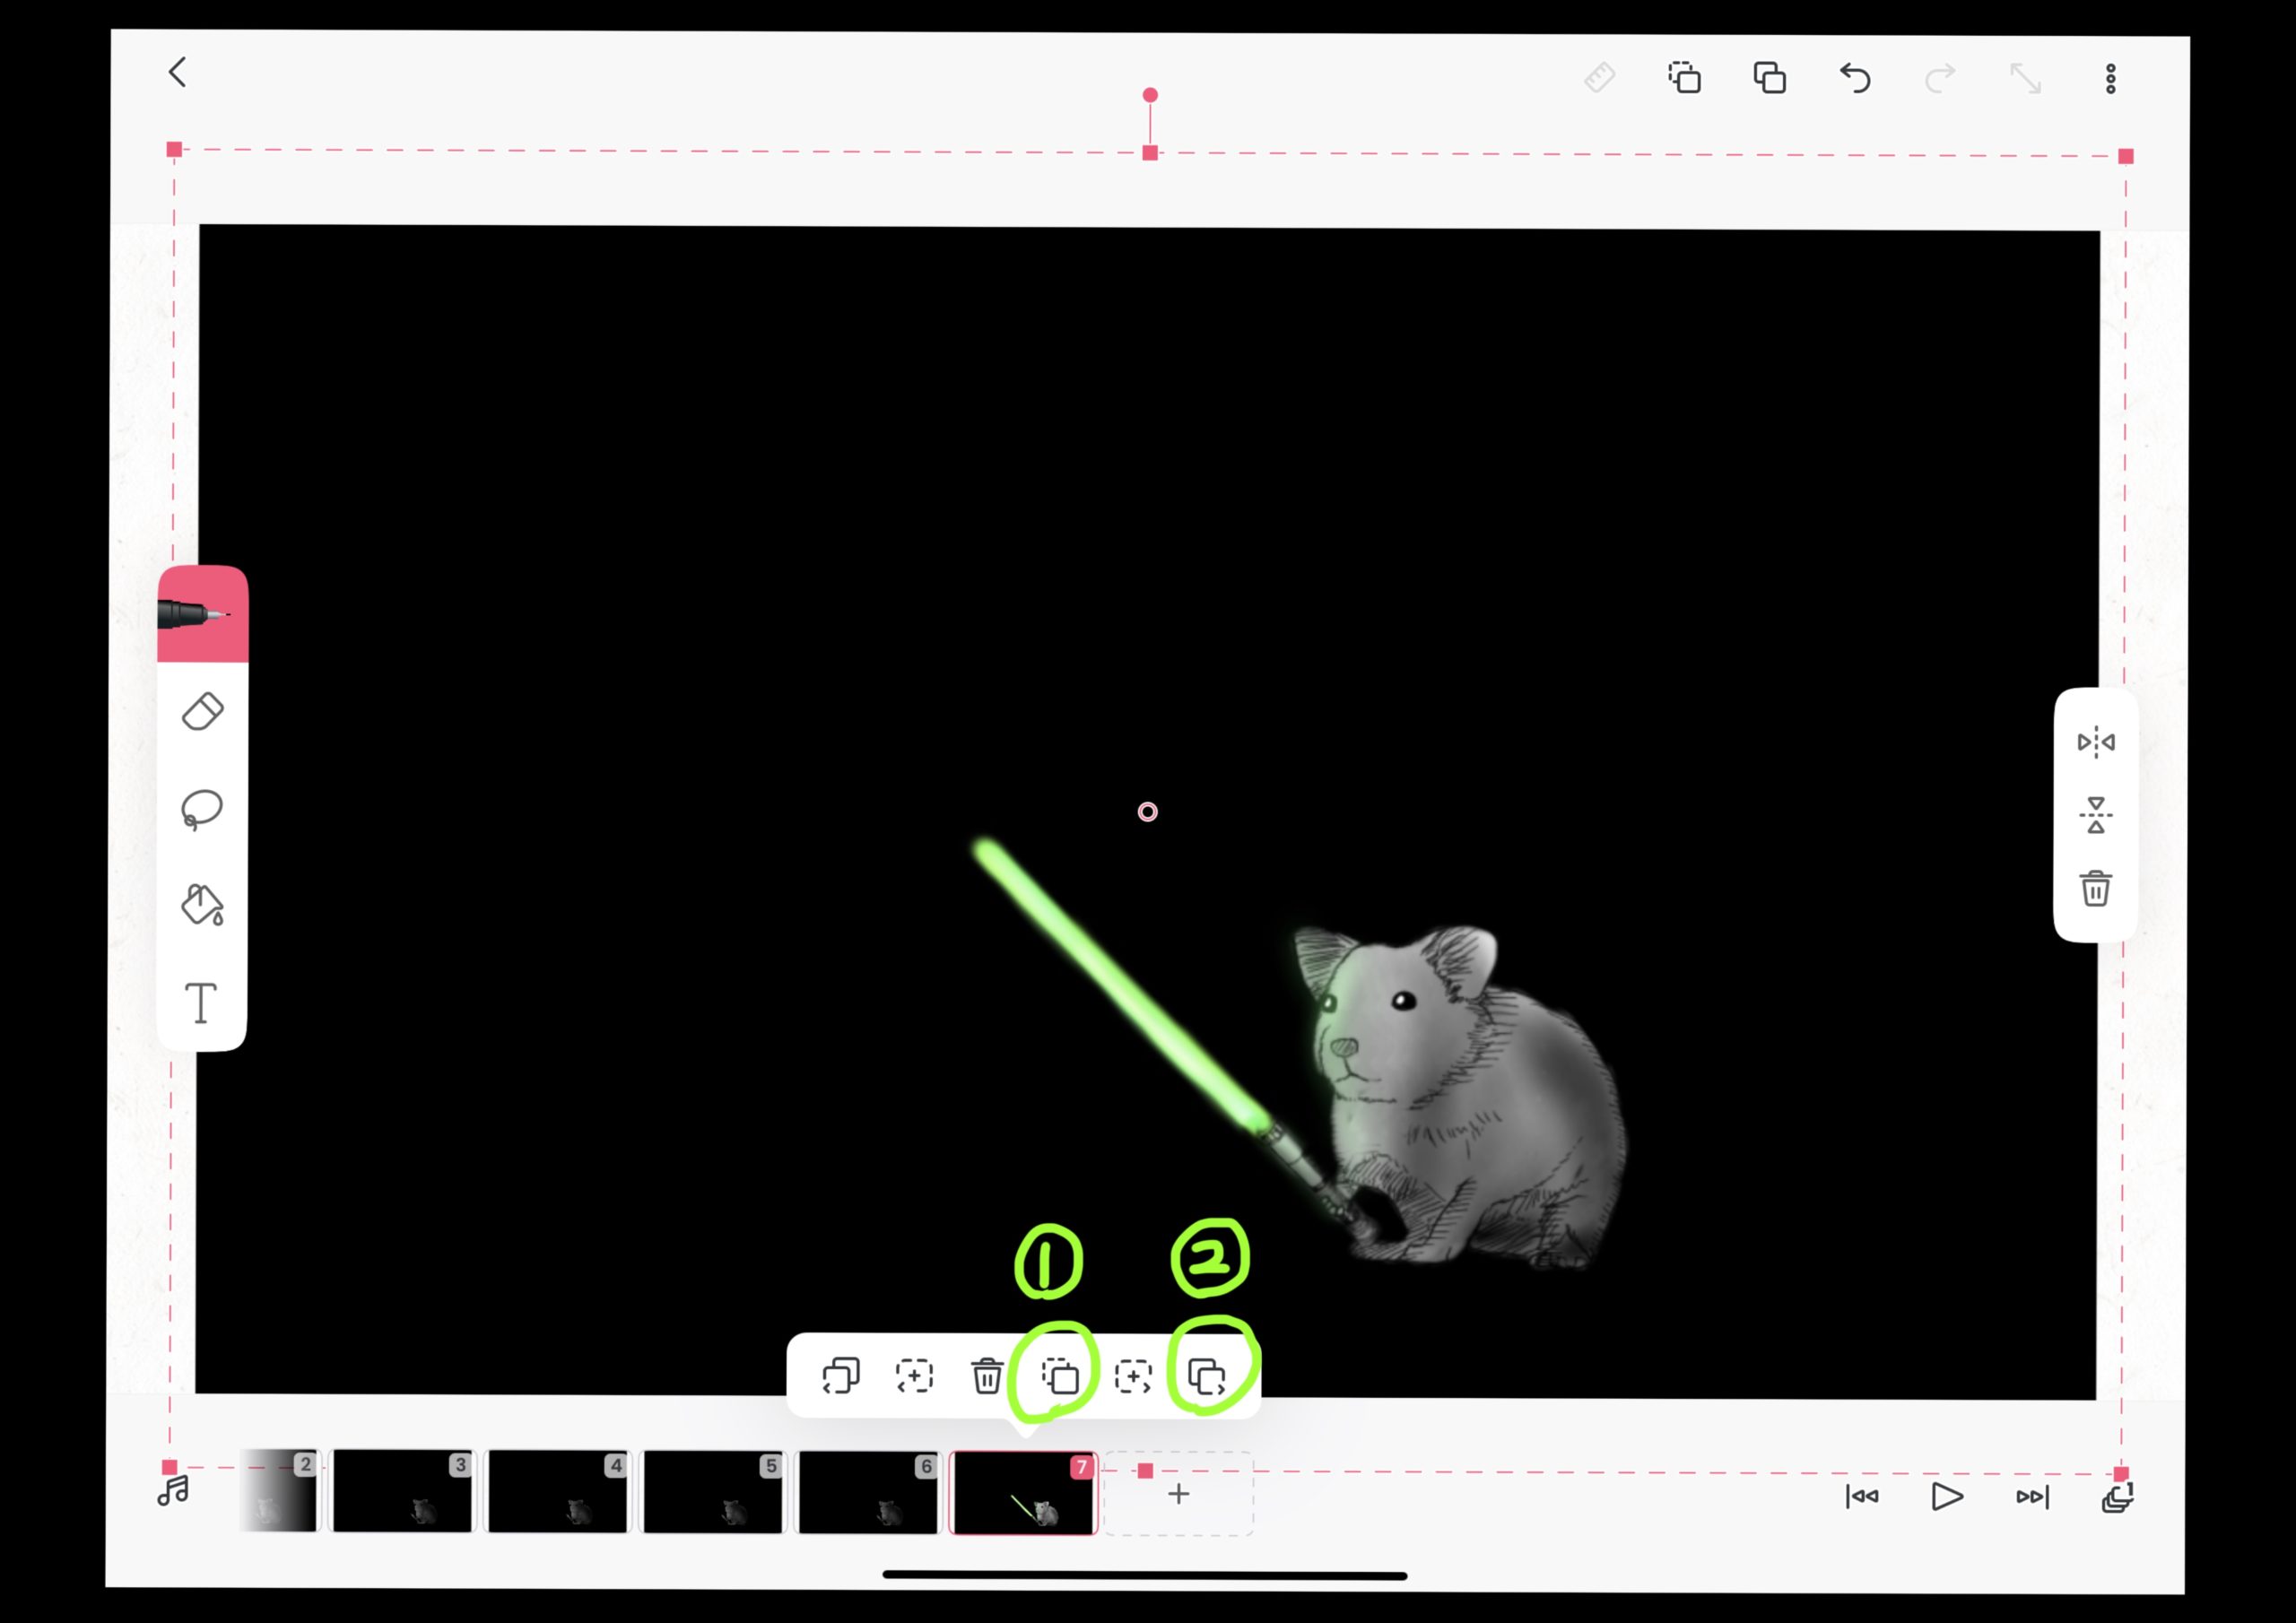This screenshot has width=2296, height=1623.
Task: Click the paste icon in the top bar
Action: (x=1769, y=77)
